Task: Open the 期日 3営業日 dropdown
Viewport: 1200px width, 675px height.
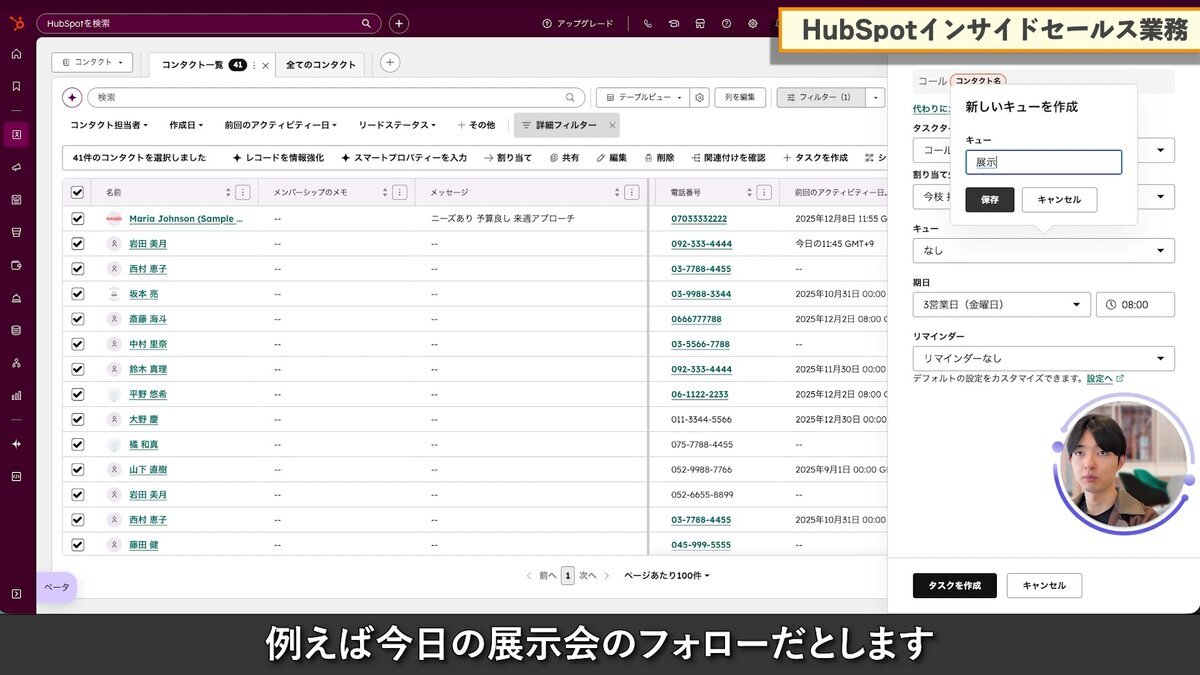Action: click(x=1001, y=305)
